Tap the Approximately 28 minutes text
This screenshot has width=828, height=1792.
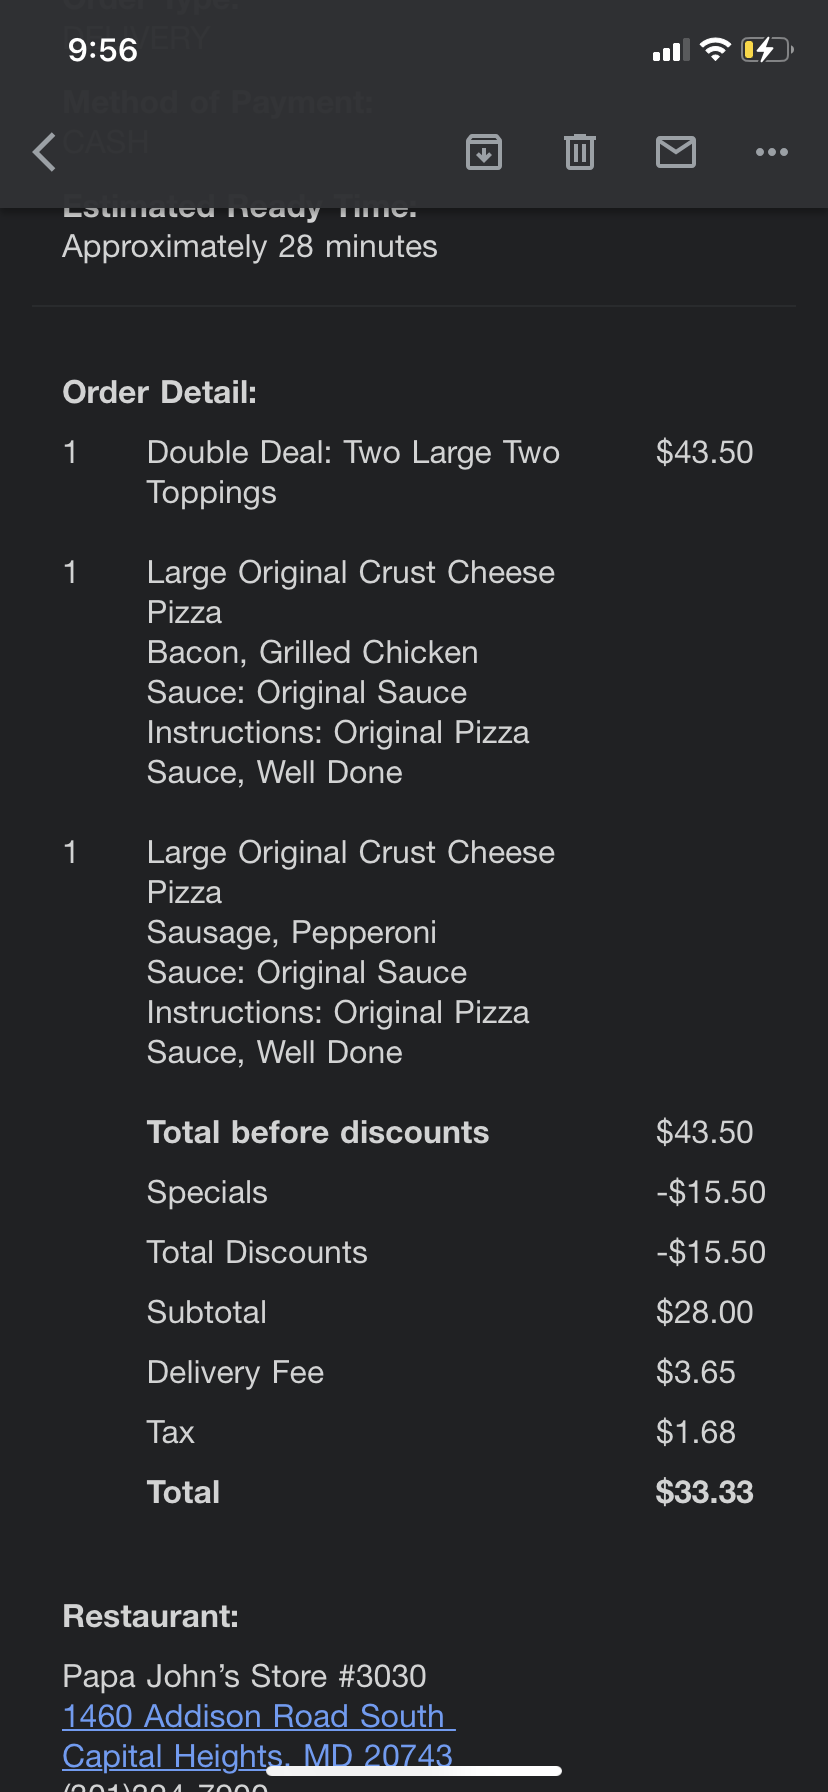pyautogui.click(x=250, y=247)
